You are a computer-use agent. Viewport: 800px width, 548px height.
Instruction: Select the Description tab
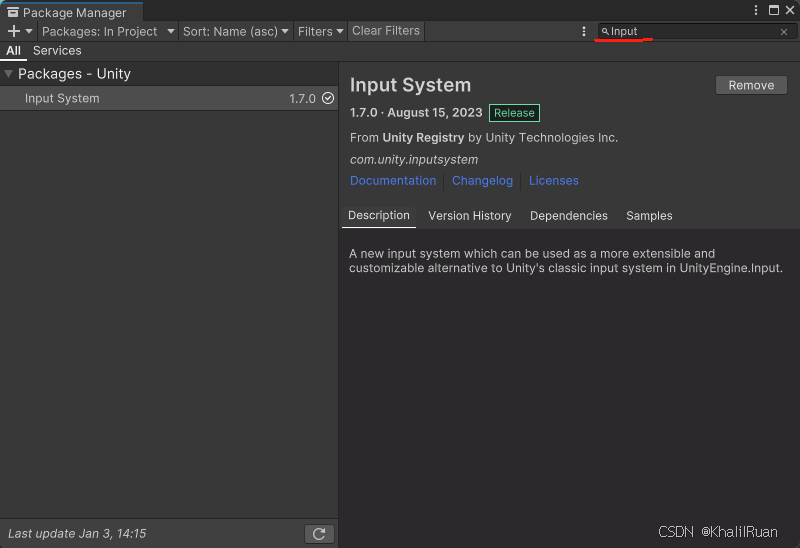pos(379,215)
